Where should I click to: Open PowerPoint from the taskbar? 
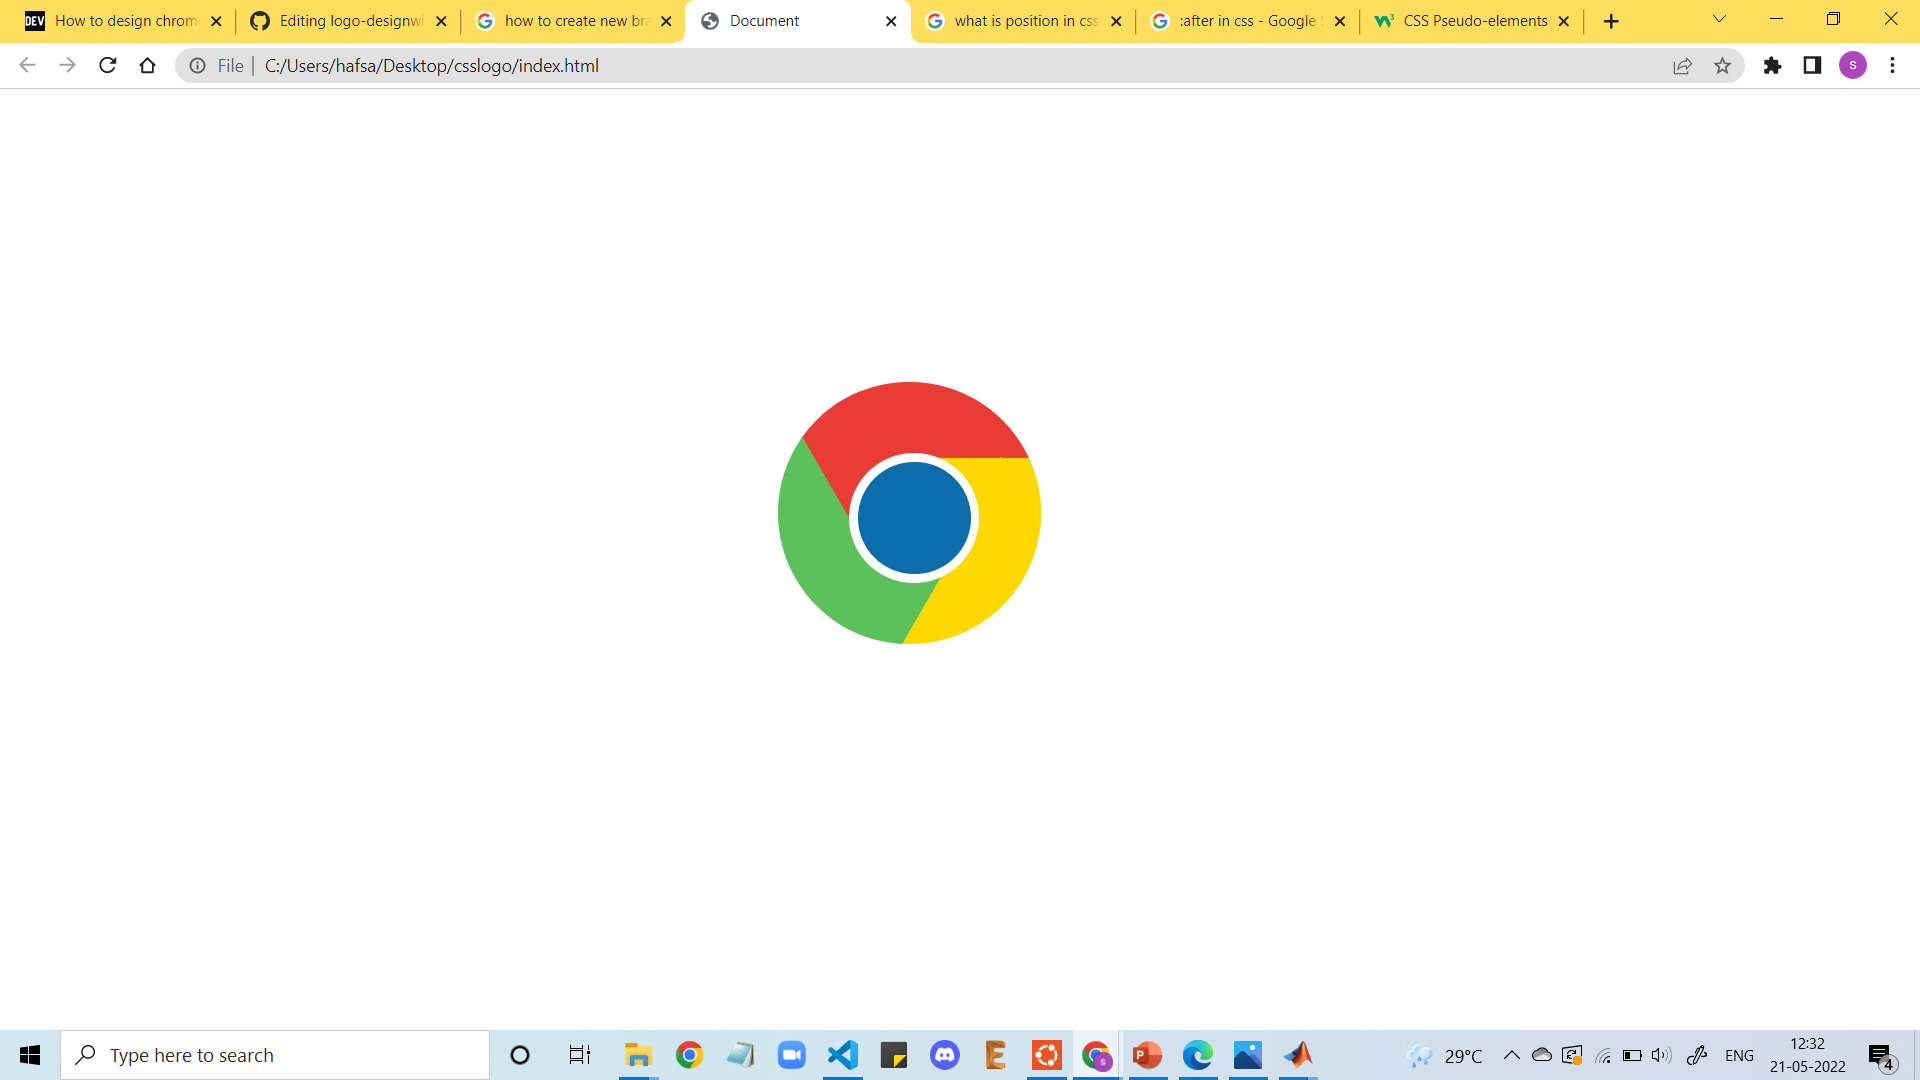1147,1054
